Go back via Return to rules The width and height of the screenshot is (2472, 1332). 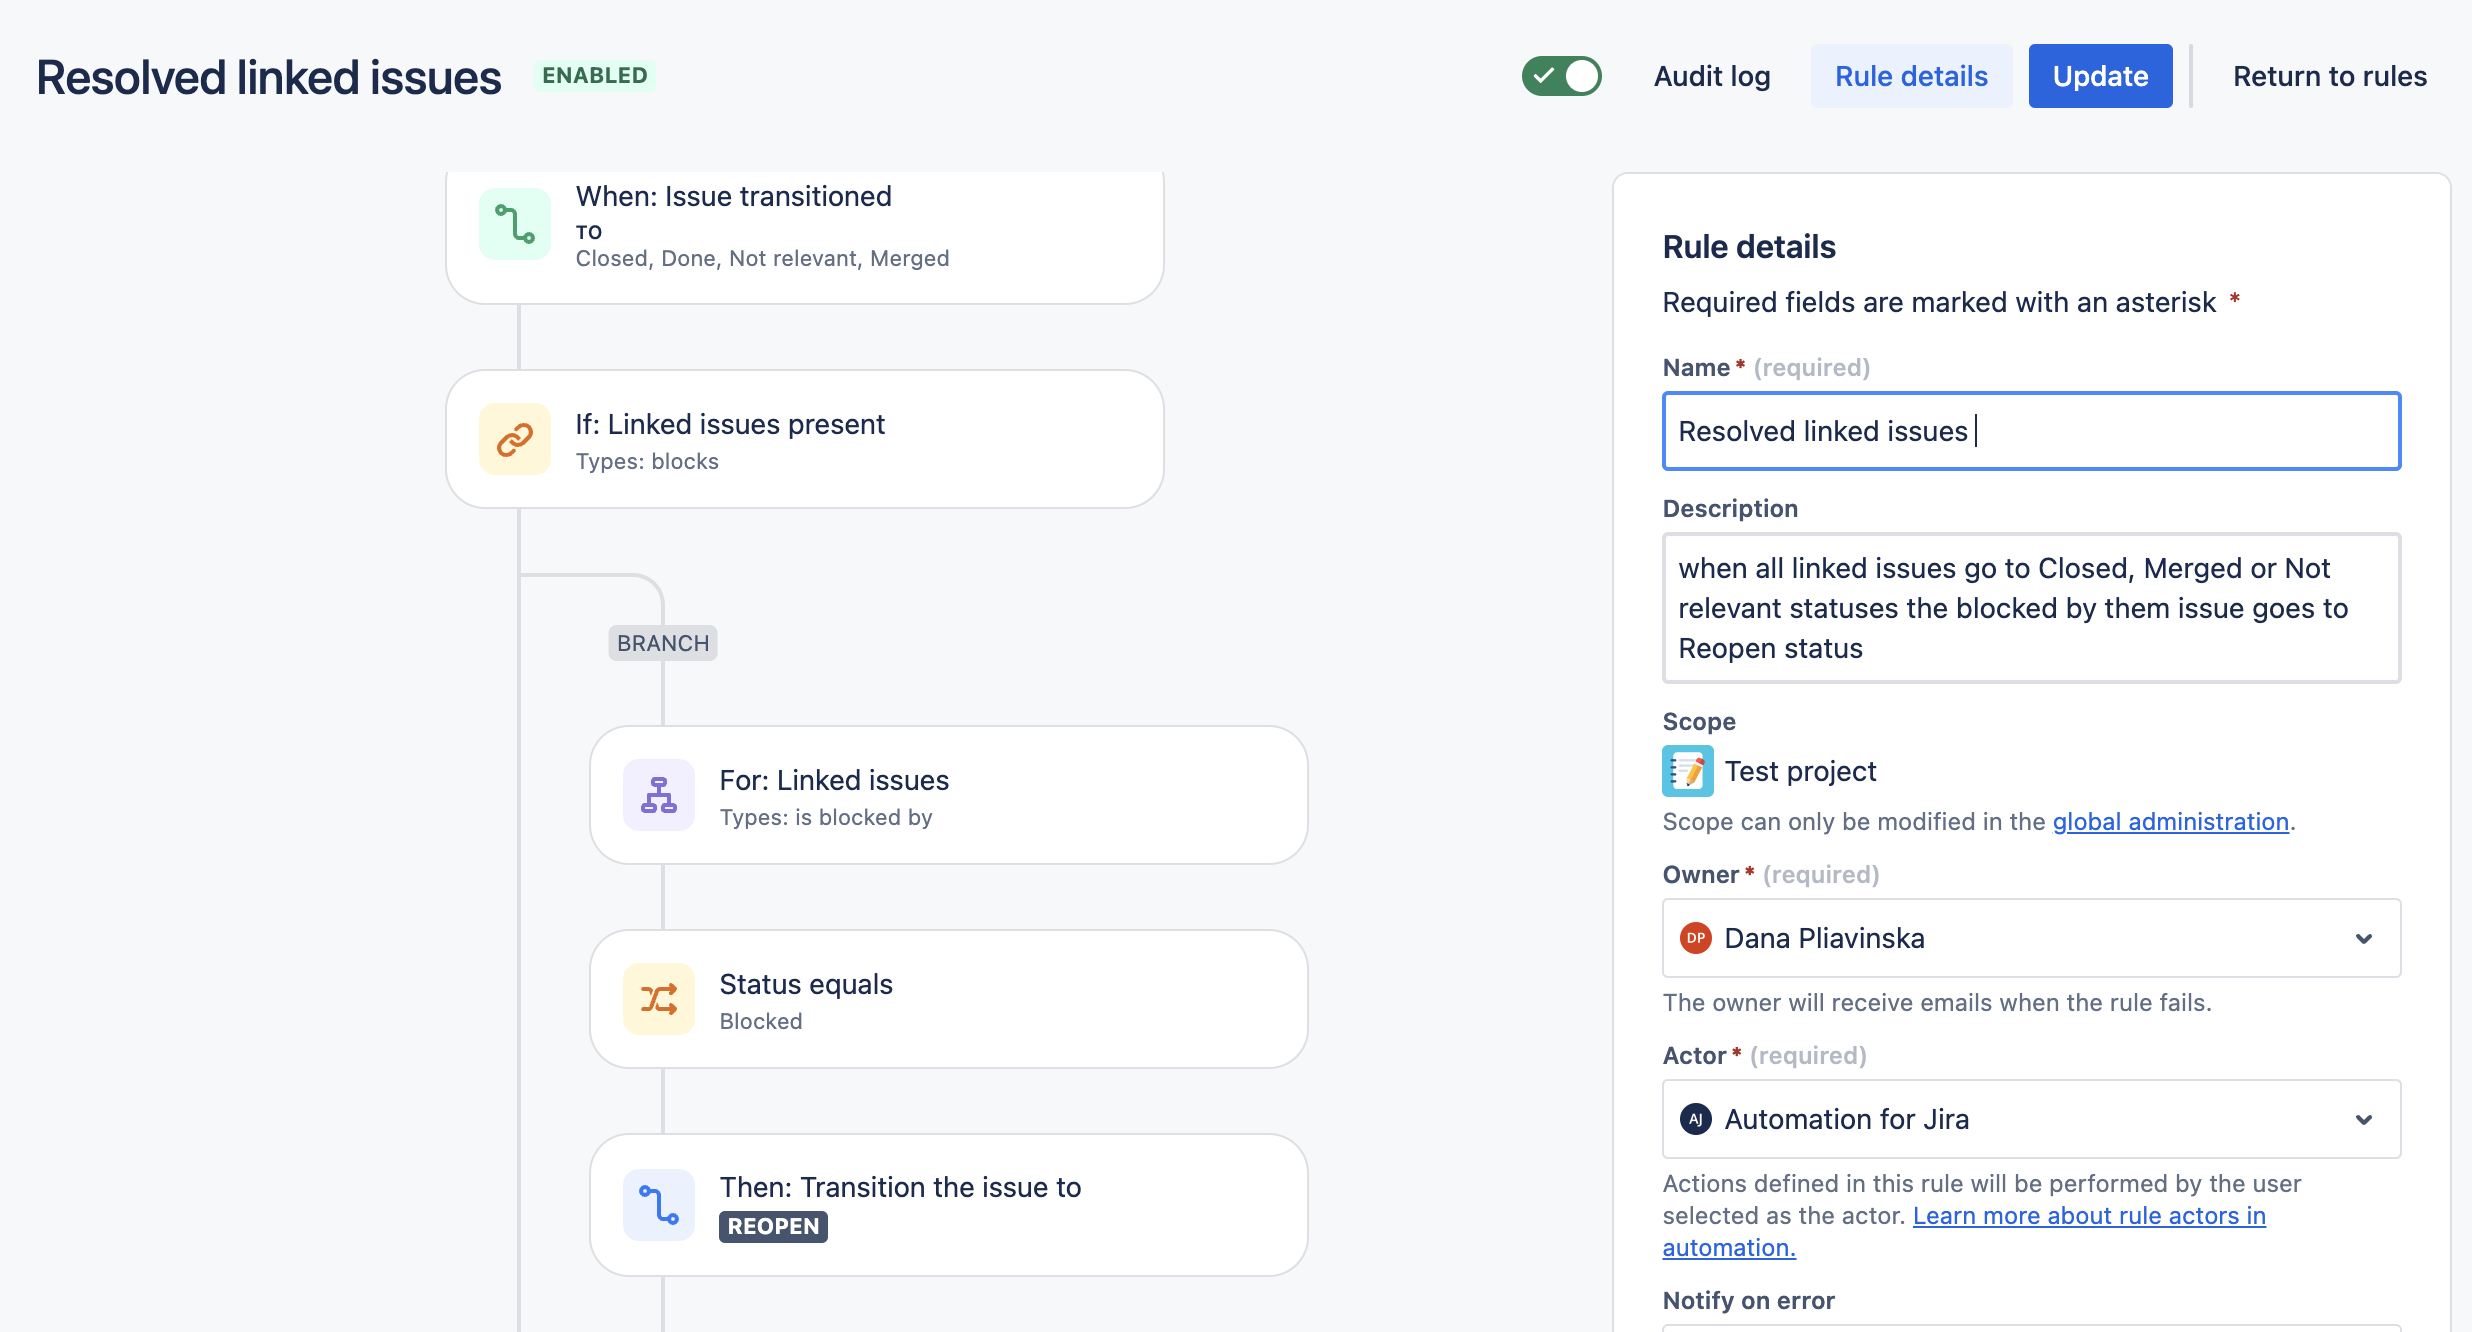(2330, 76)
